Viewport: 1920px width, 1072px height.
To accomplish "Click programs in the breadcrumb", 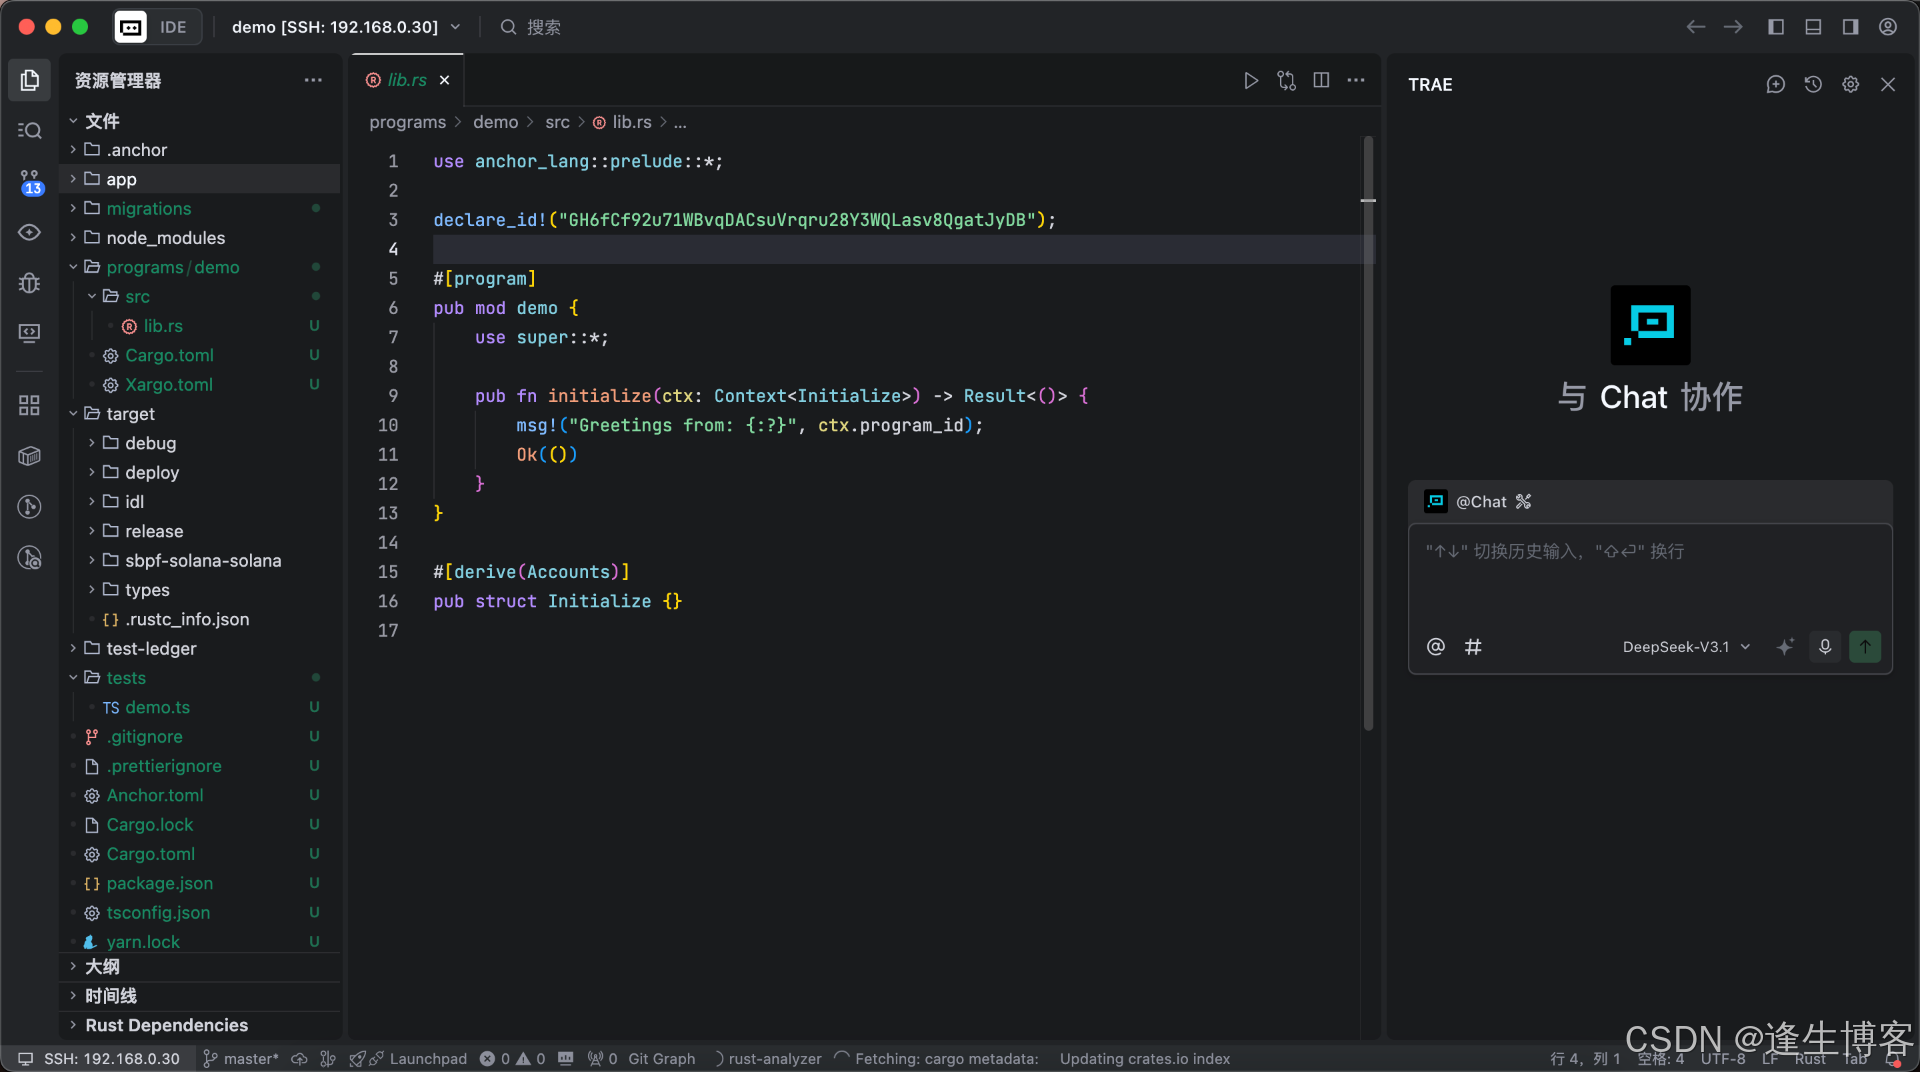I will click(x=407, y=122).
